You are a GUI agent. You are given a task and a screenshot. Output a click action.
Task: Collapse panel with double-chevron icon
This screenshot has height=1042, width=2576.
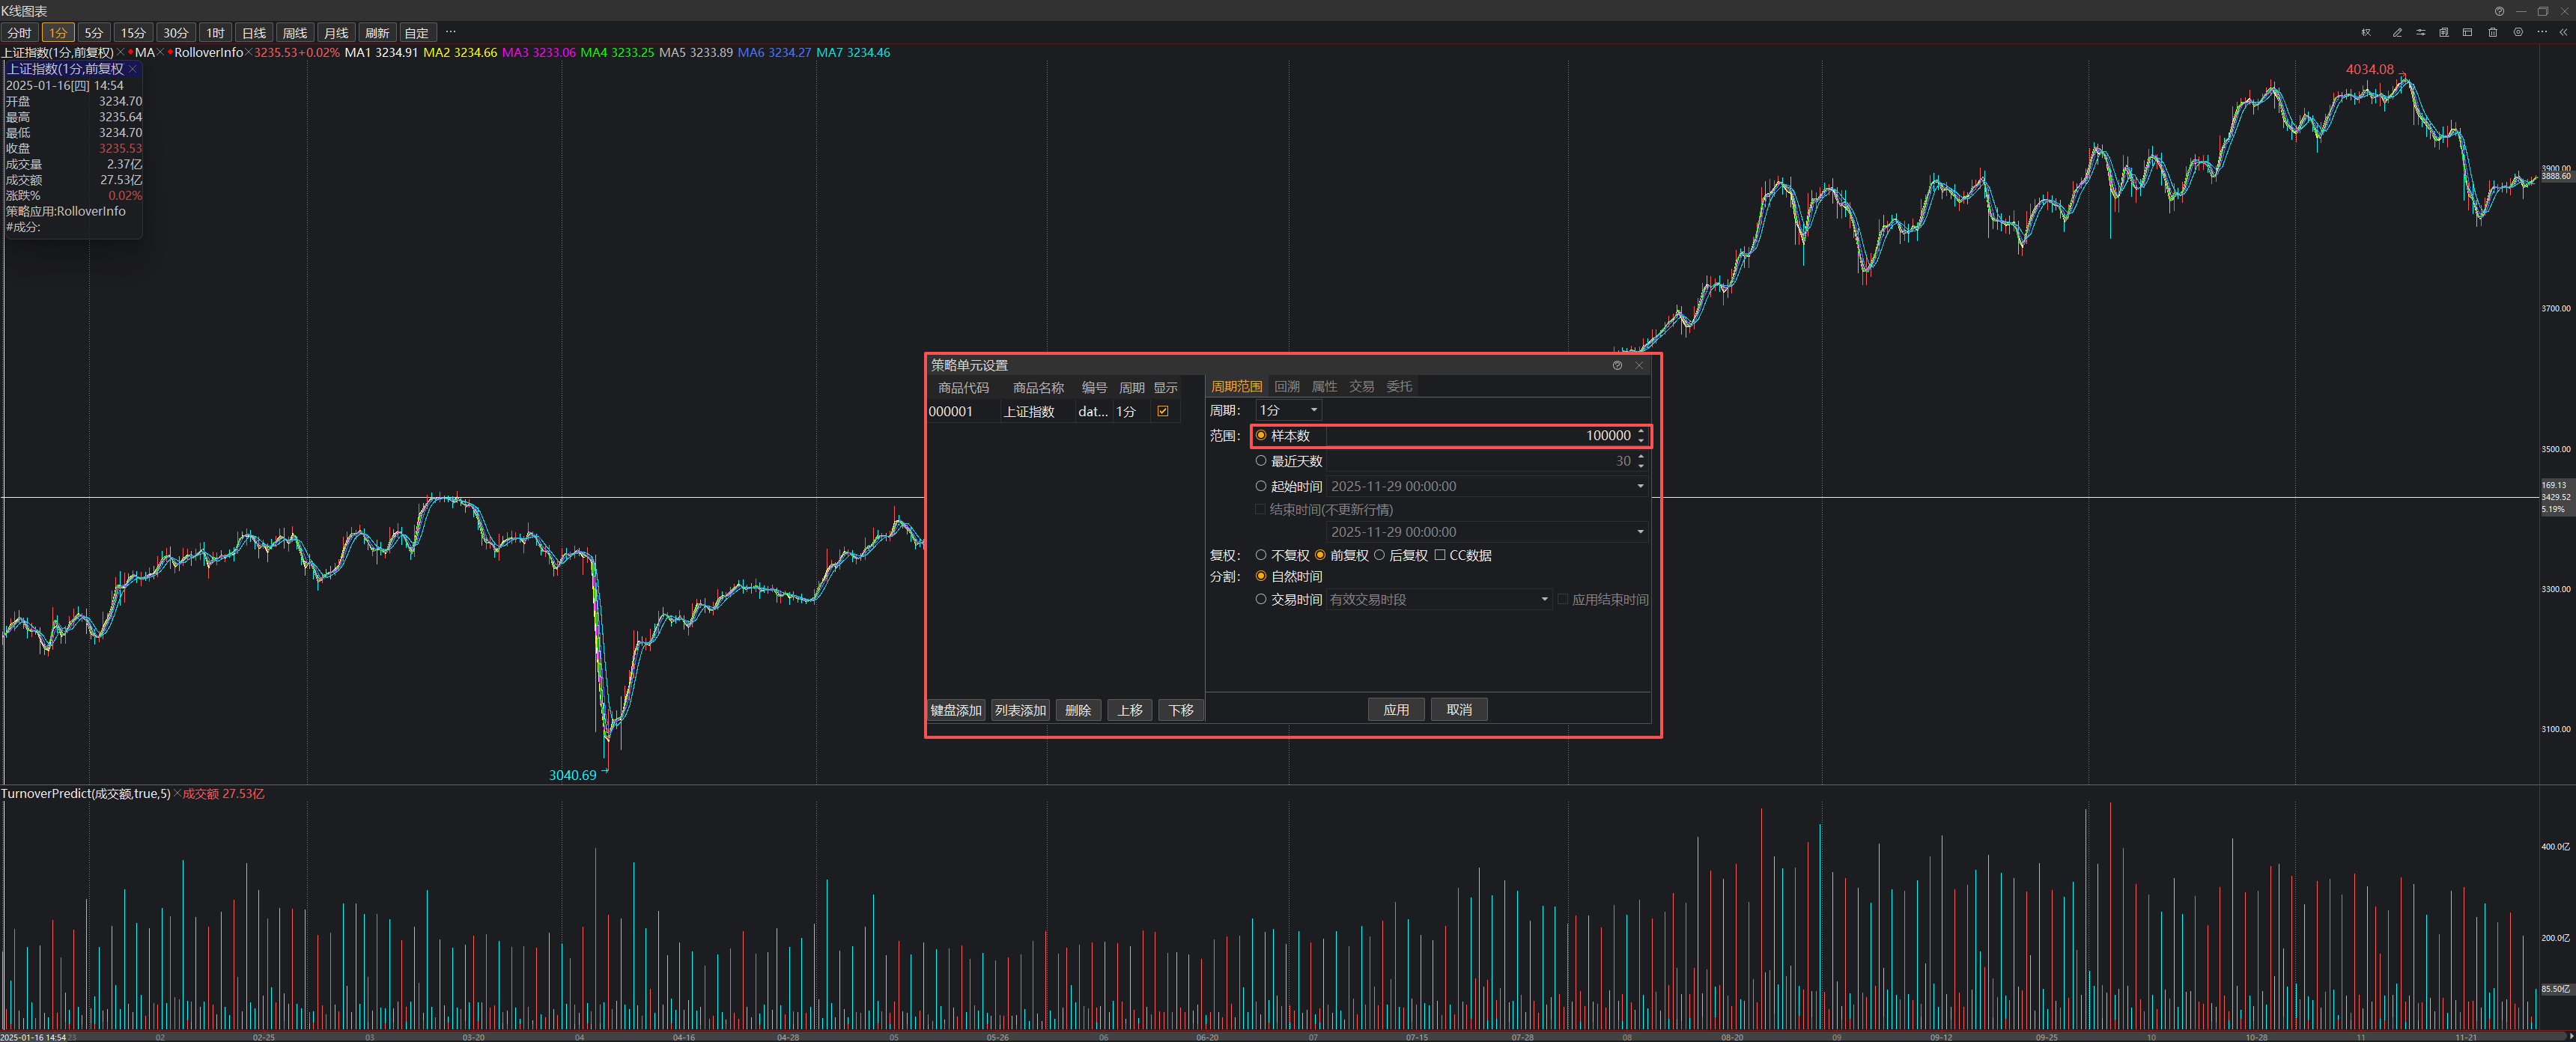click(x=2564, y=33)
